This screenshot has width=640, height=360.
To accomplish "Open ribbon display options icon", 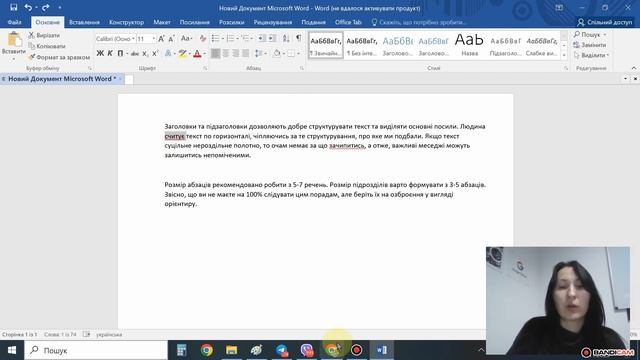I will pos(559,8).
